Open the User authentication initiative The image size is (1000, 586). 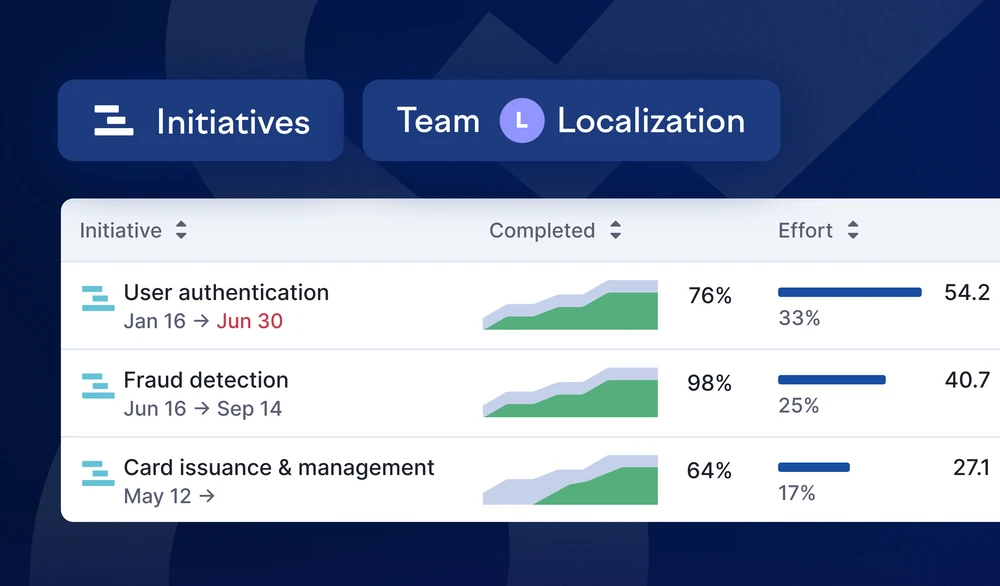pos(226,293)
